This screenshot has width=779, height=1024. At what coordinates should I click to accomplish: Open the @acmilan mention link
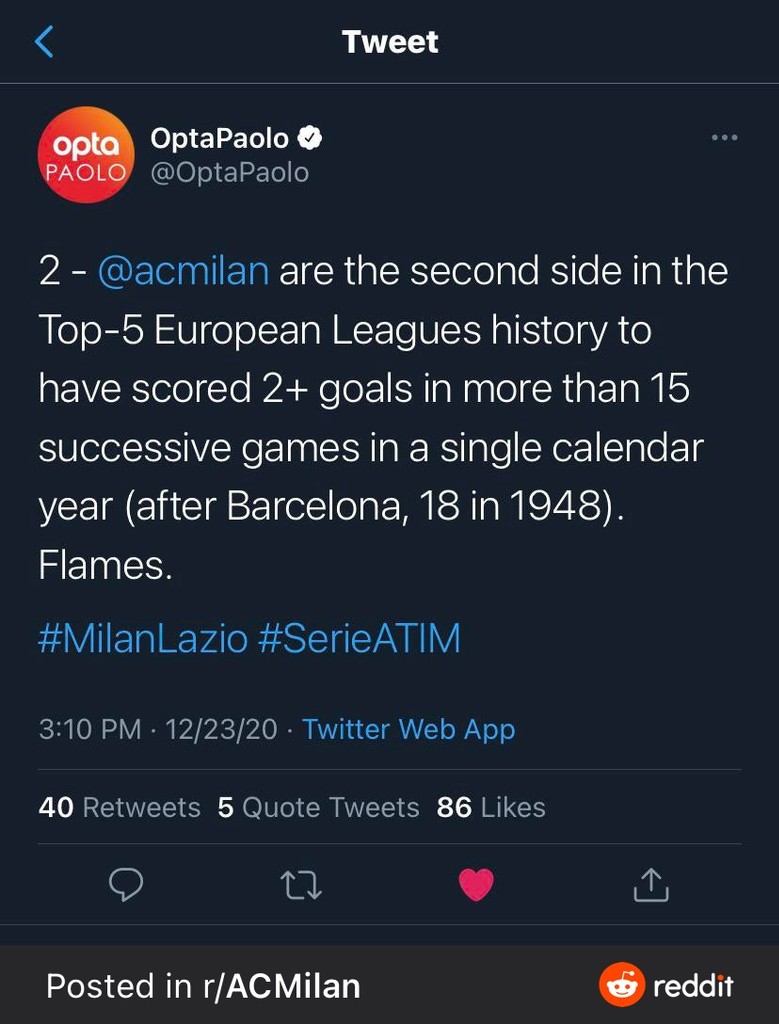(x=184, y=271)
